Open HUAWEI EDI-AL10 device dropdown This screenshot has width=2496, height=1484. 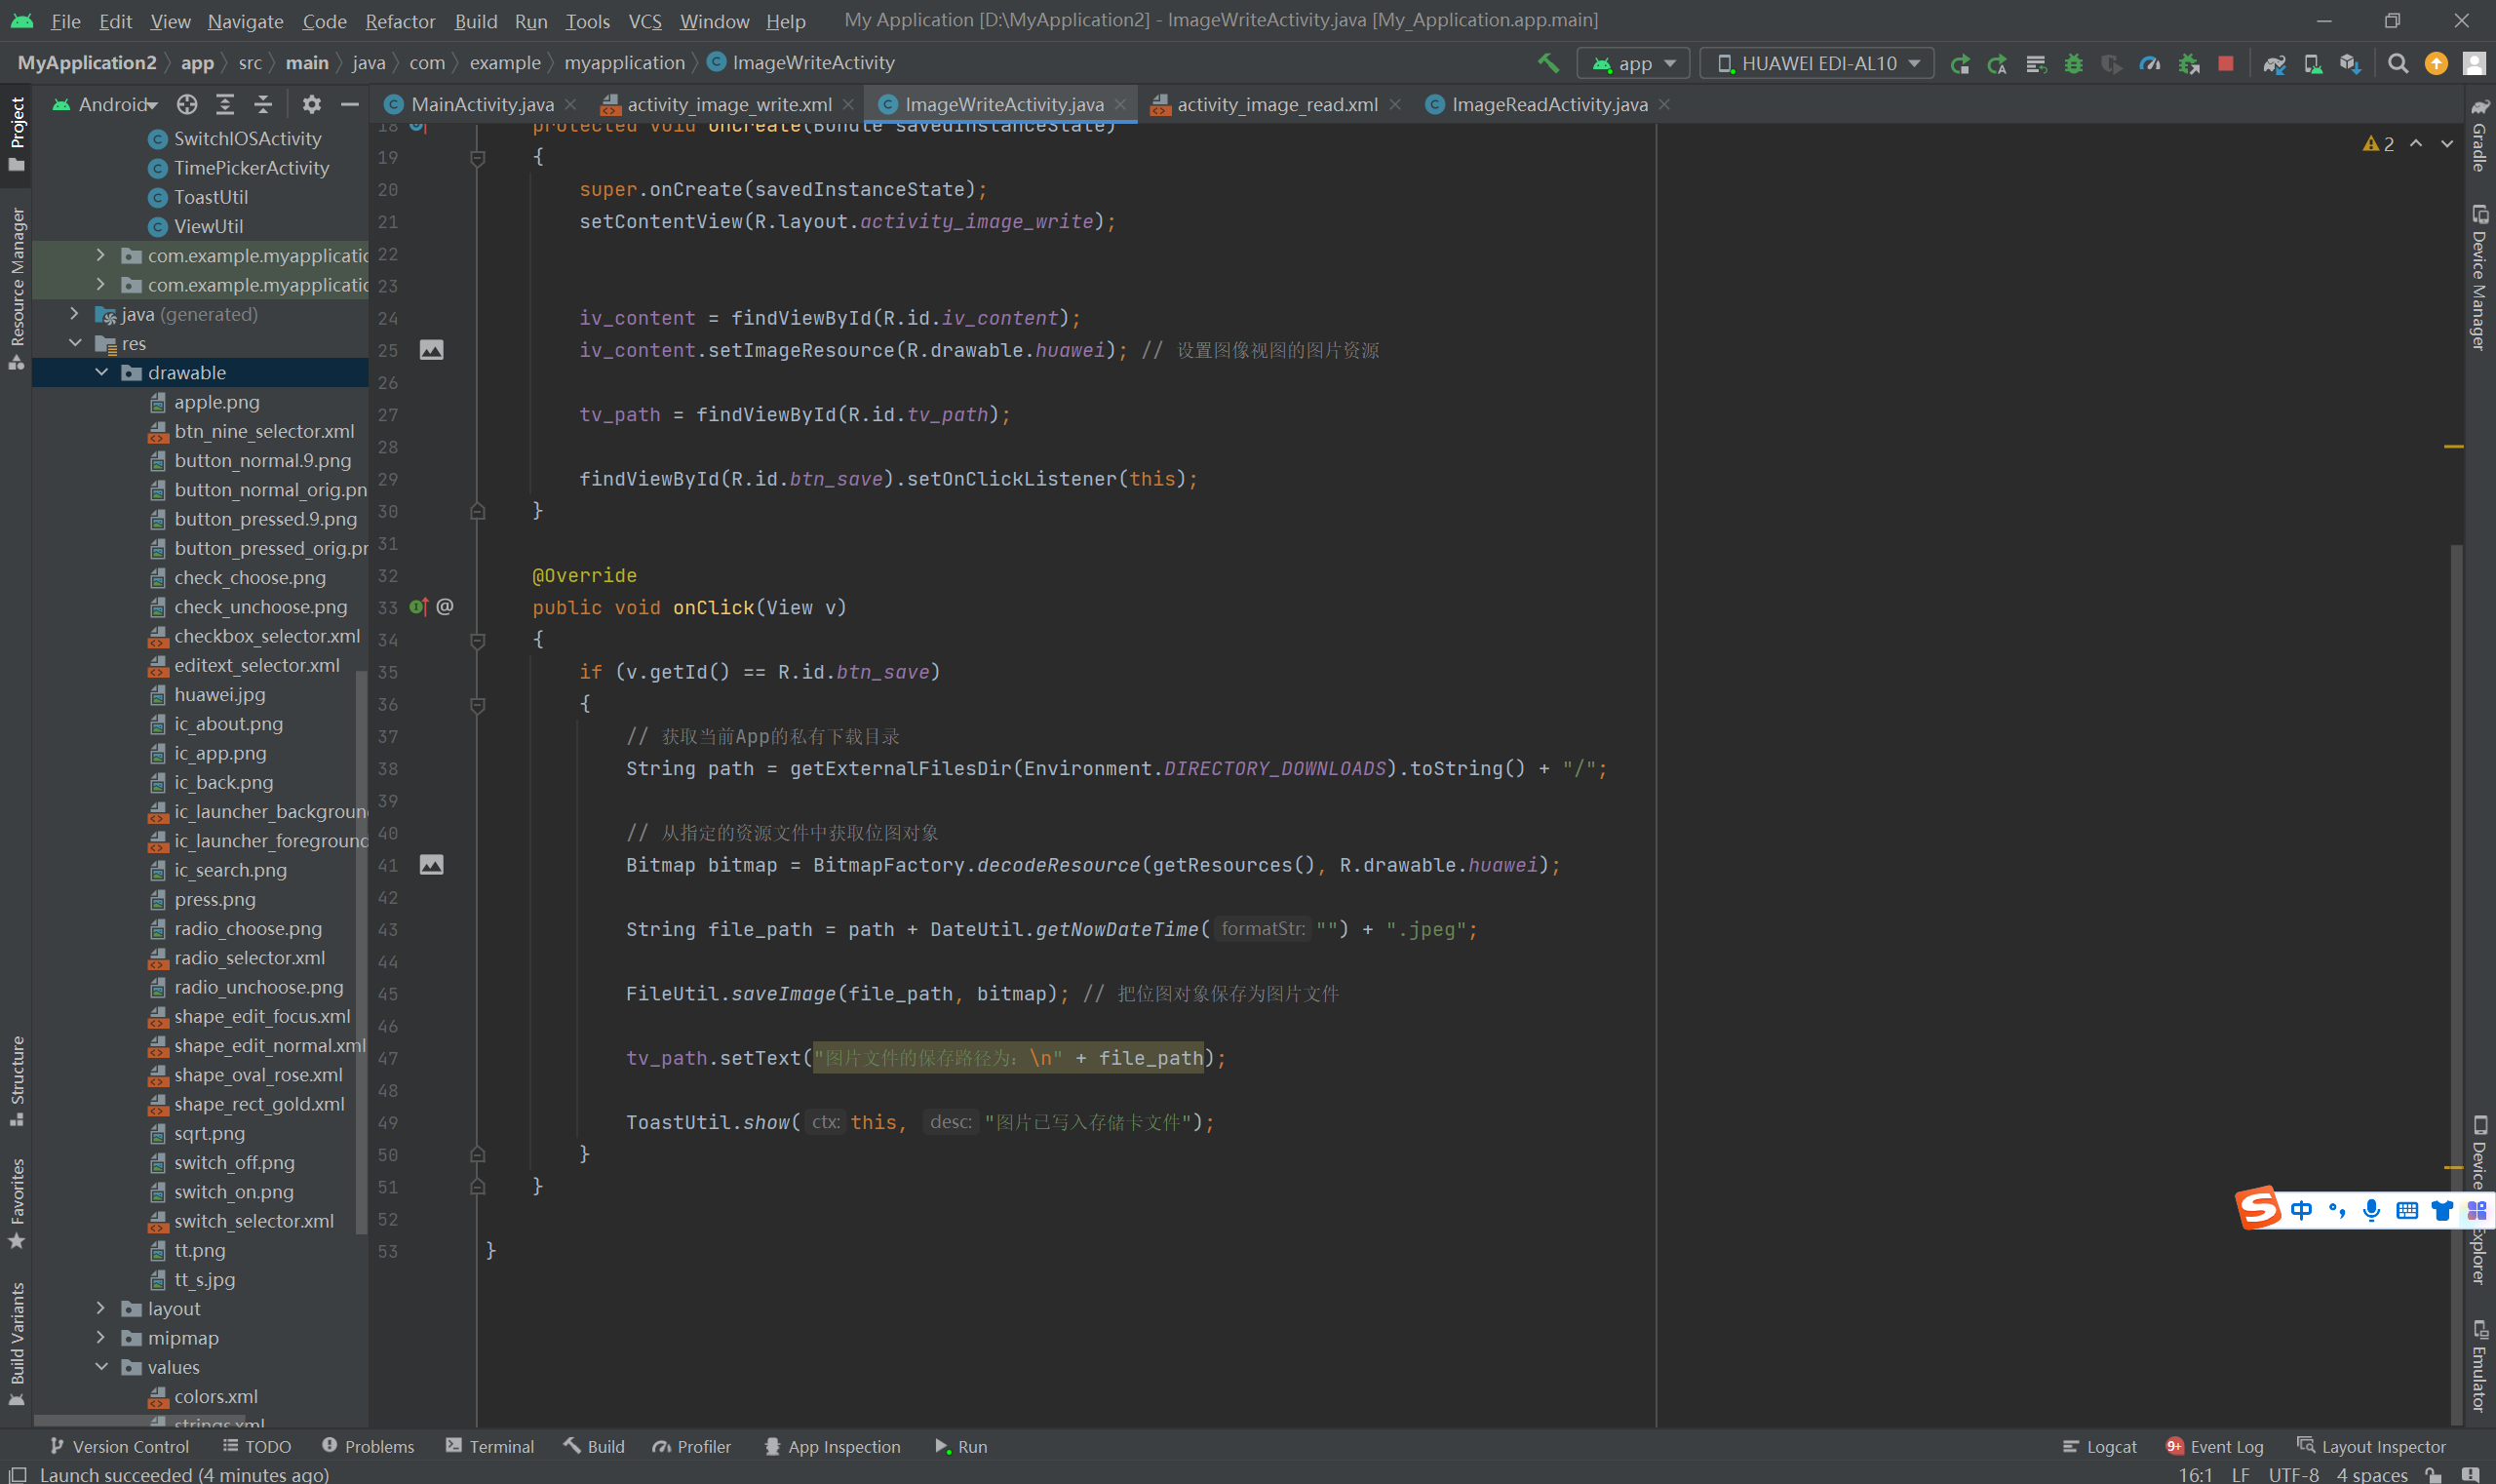click(1816, 63)
